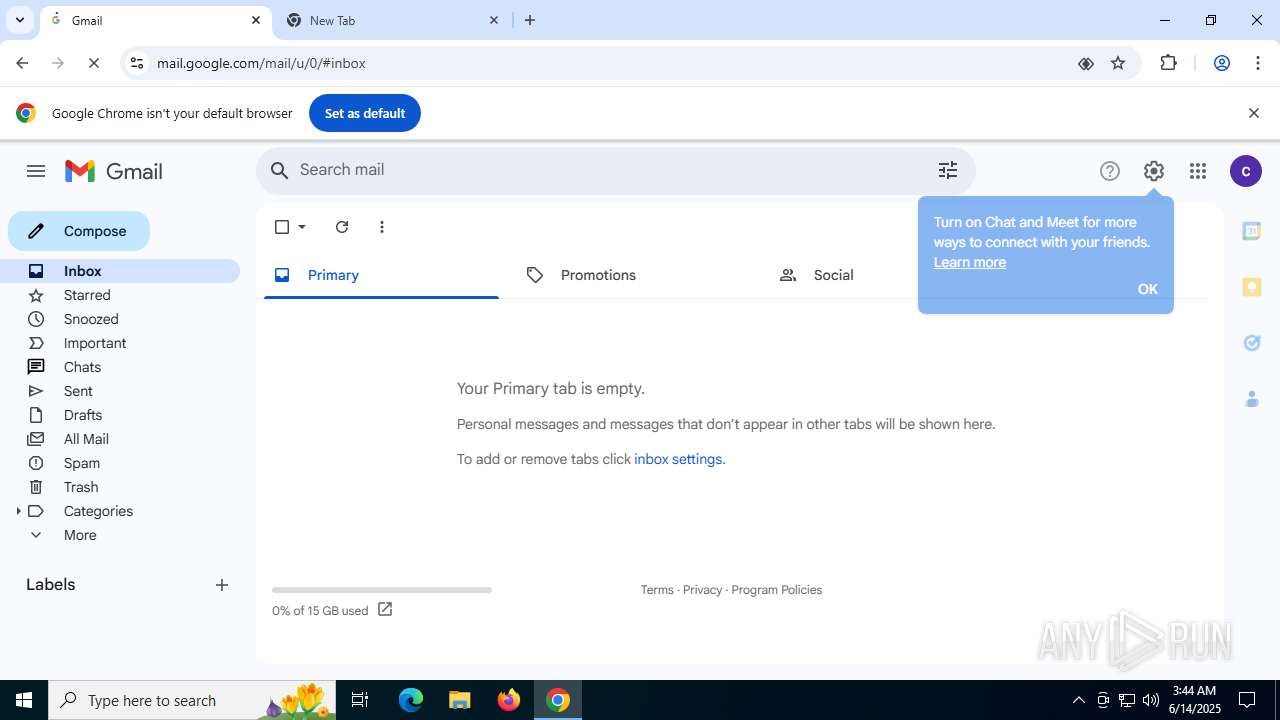Click the Gmail logo
This screenshot has width=1280, height=720.
[114, 171]
